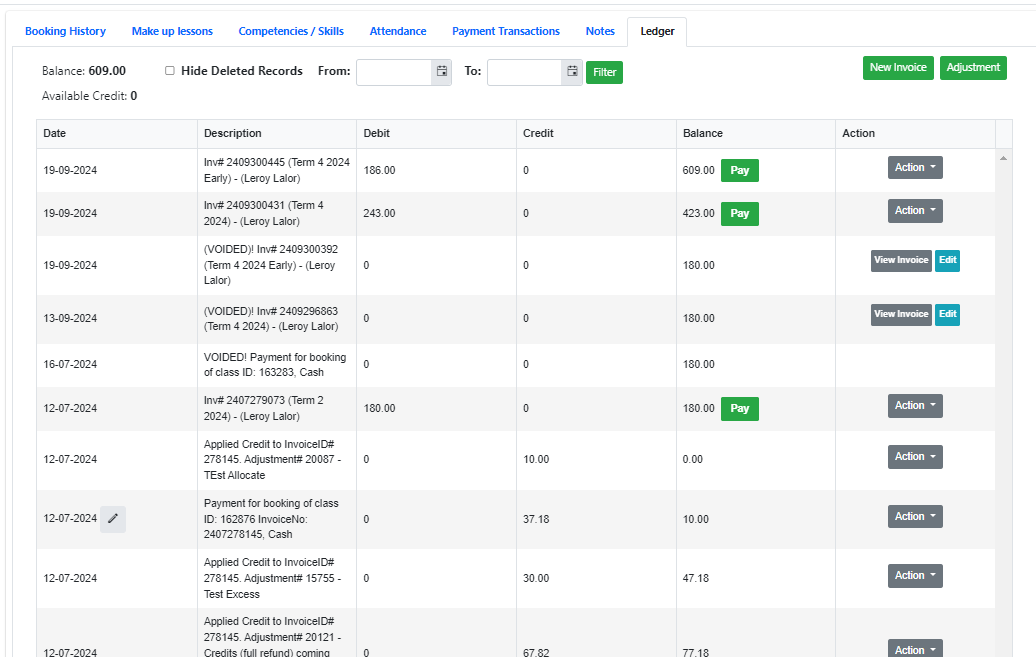View Invoice for voided Inv# 2409300392
The width and height of the screenshot is (1036, 657).
[x=901, y=261]
